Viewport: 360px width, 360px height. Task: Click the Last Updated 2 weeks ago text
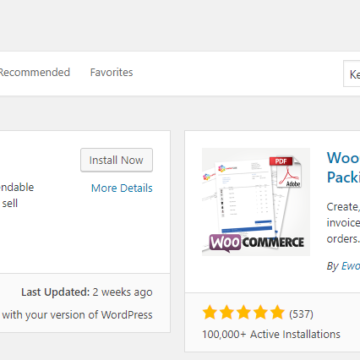pos(87,292)
